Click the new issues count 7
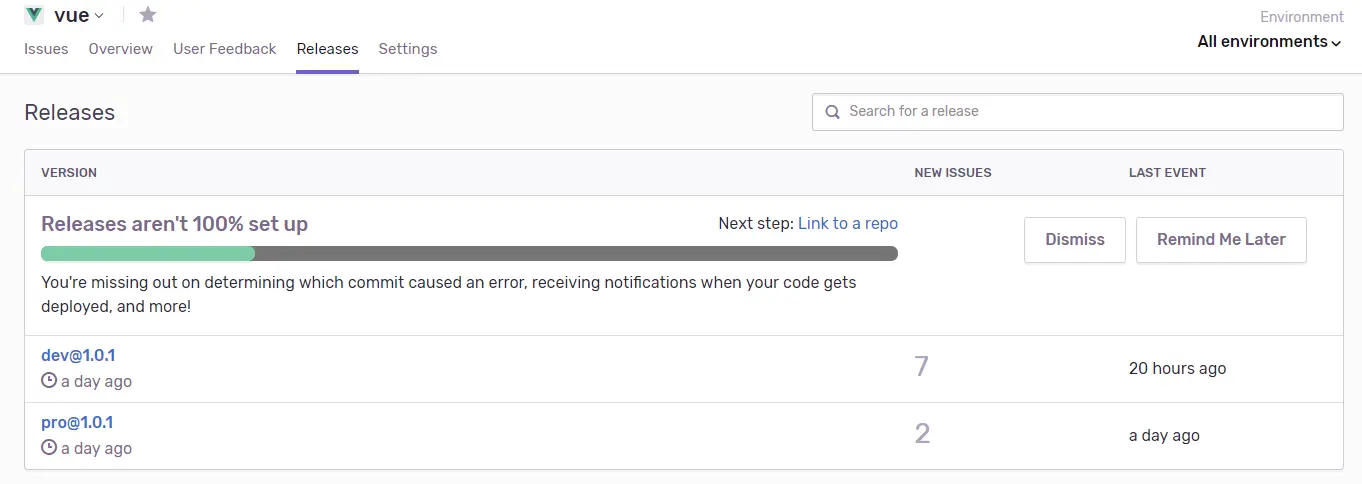The width and height of the screenshot is (1362, 484). (x=921, y=367)
